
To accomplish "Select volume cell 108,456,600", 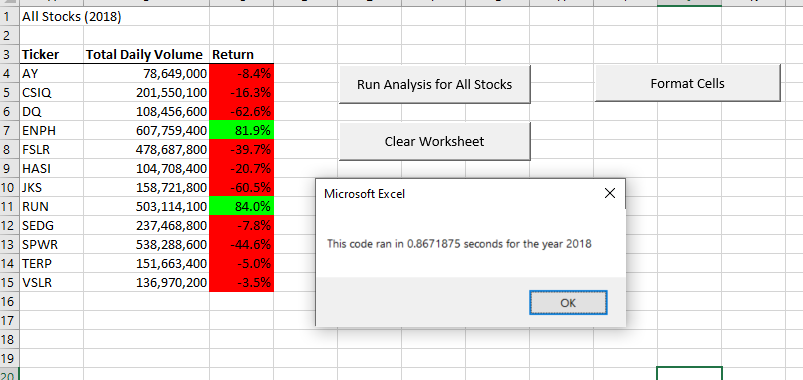I will click(146, 112).
